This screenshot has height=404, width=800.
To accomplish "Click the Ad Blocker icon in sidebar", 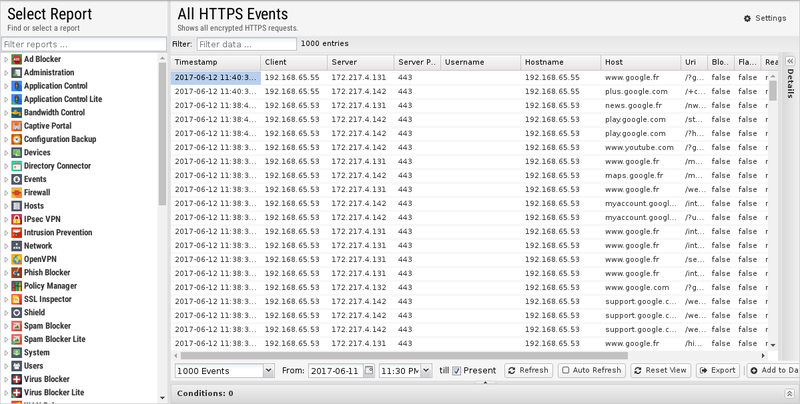I will point(16,60).
